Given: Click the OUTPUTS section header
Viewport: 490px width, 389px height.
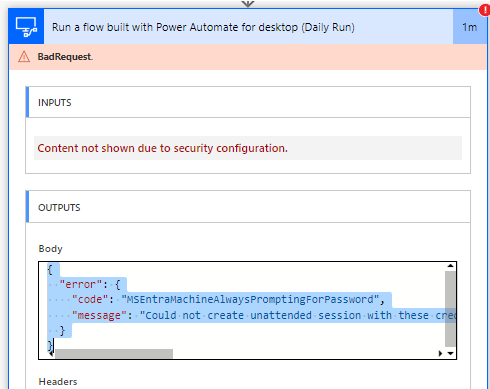Looking at the screenshot, I should pos(248,207).
